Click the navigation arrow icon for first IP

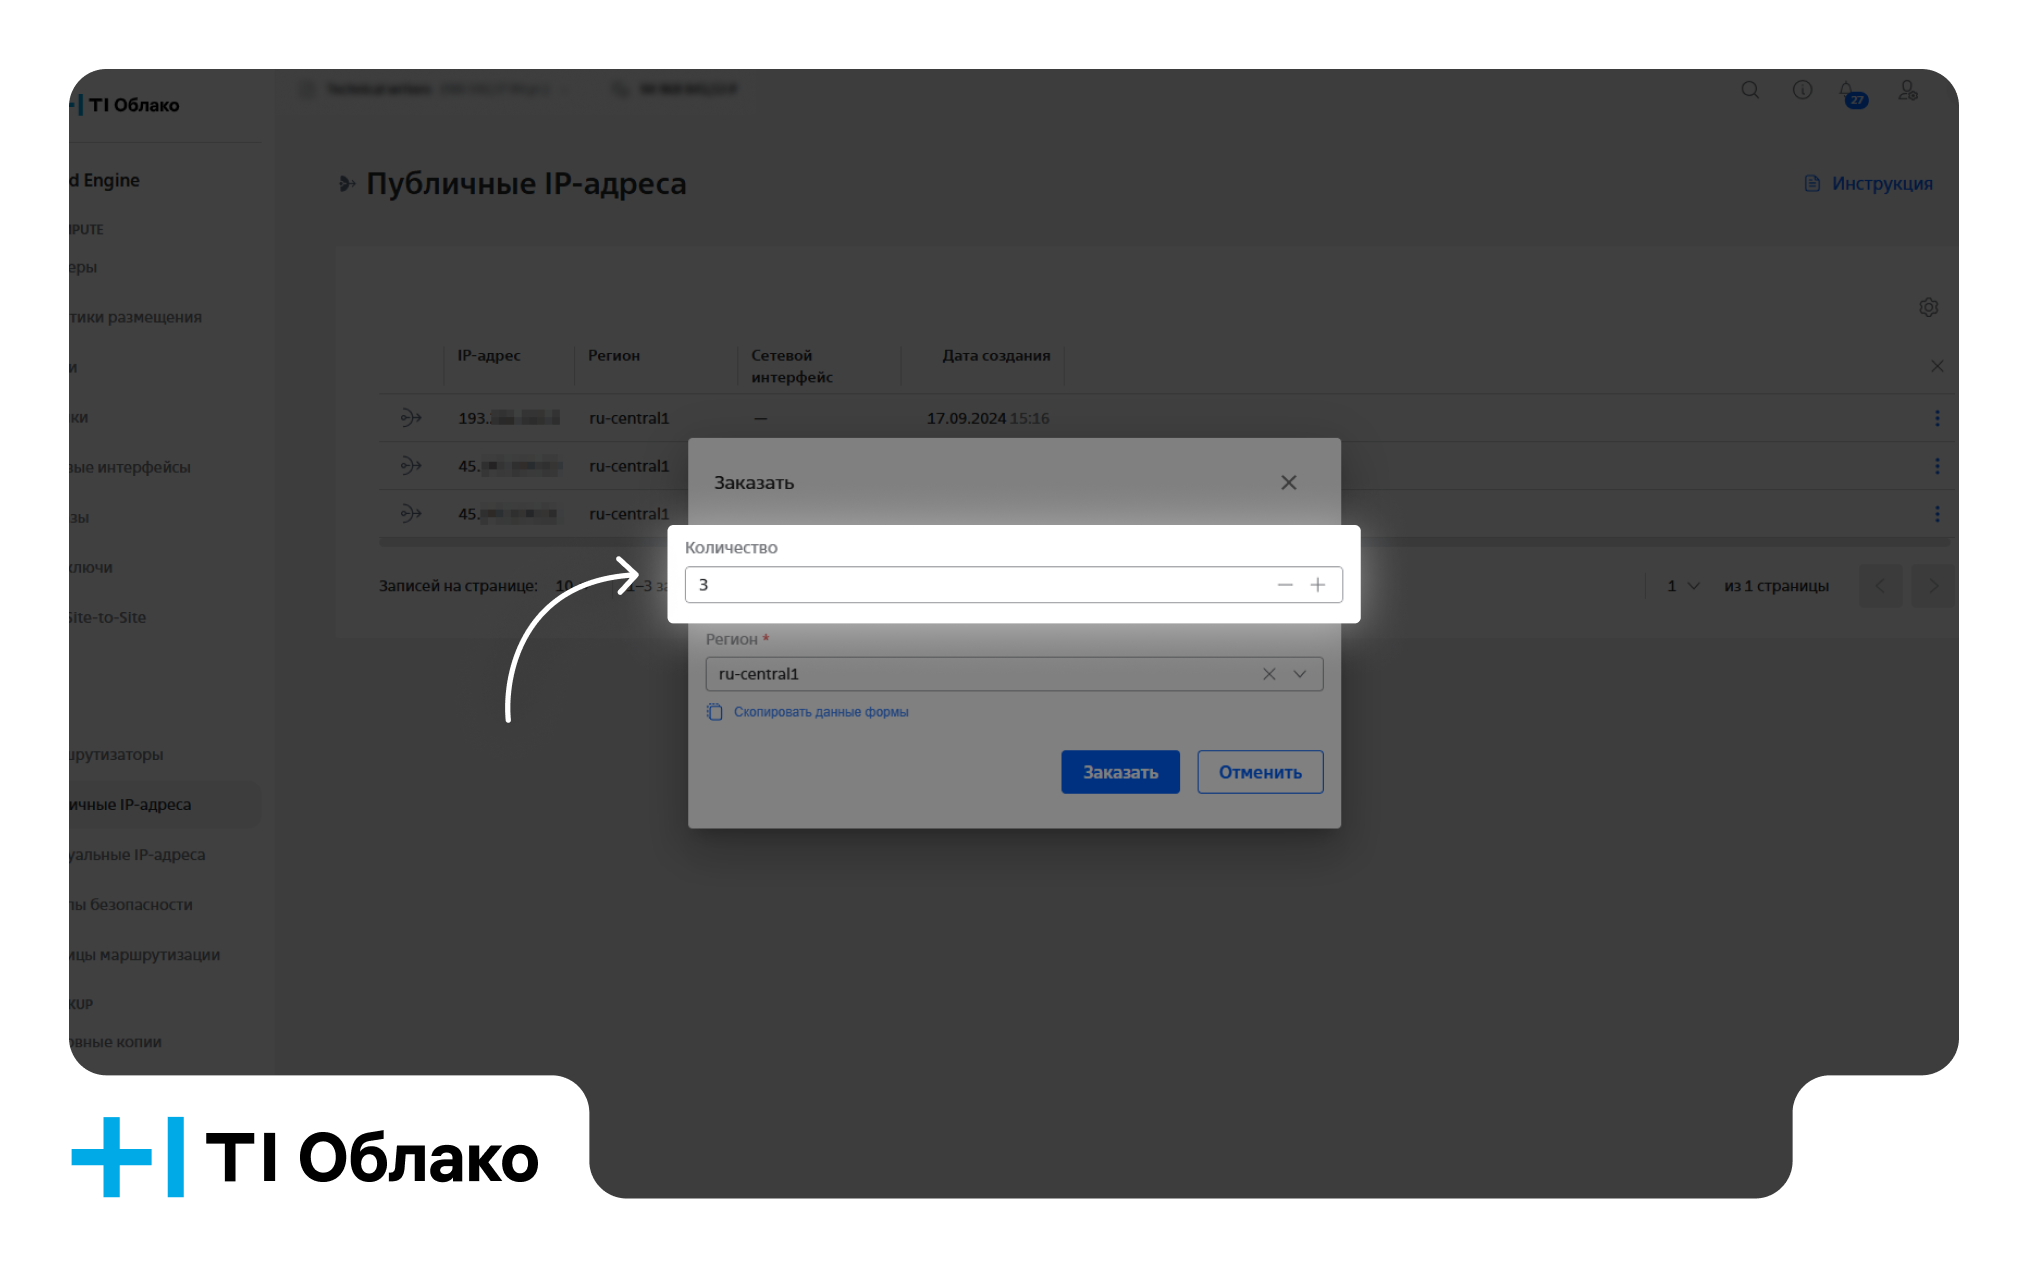pyautogui.click(x=409, y=418)
